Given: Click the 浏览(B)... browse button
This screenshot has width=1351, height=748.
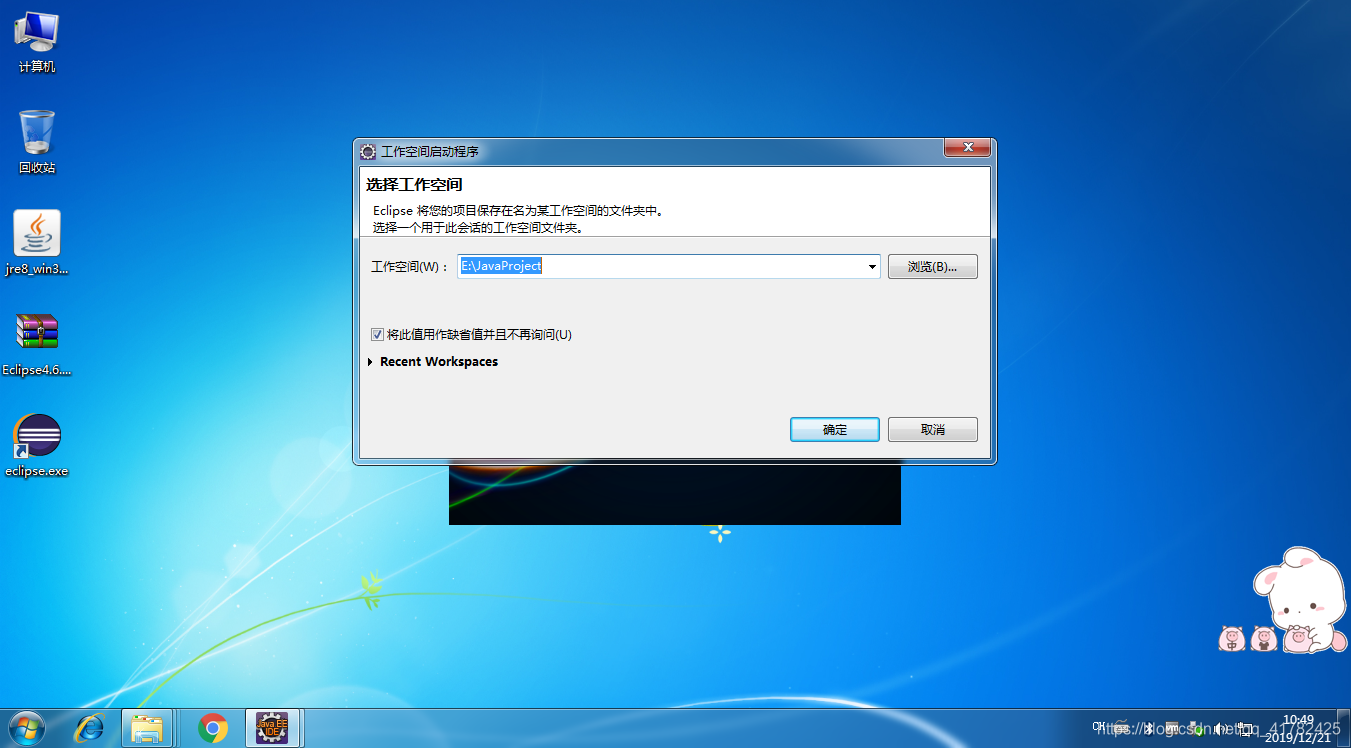Looking at the screenshot, I should click(933, 267).
